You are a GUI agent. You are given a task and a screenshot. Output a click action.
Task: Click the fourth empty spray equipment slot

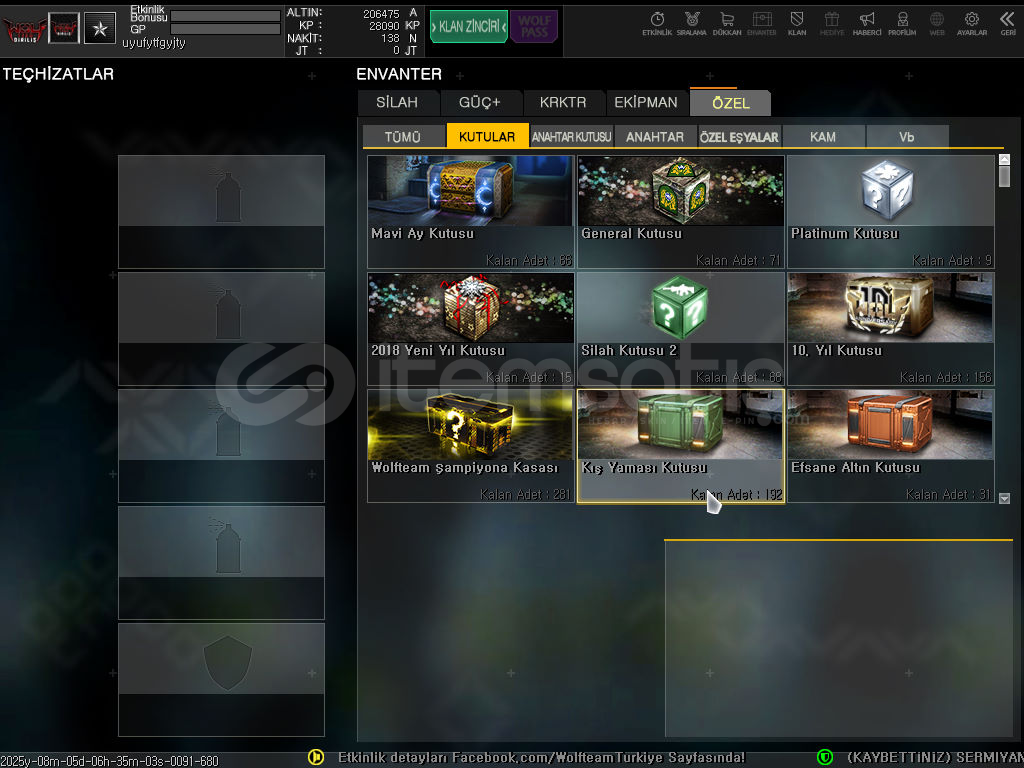pyautogui.click(x=221, y=563)
